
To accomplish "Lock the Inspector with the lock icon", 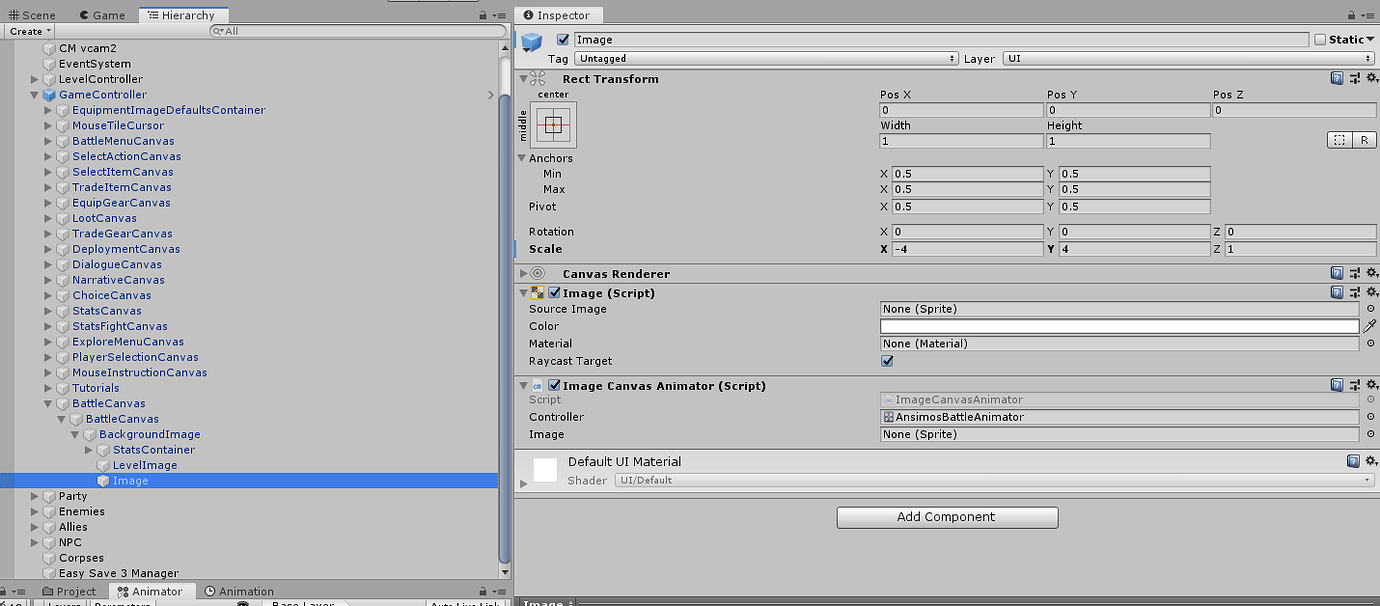I will click(1352, 14).
